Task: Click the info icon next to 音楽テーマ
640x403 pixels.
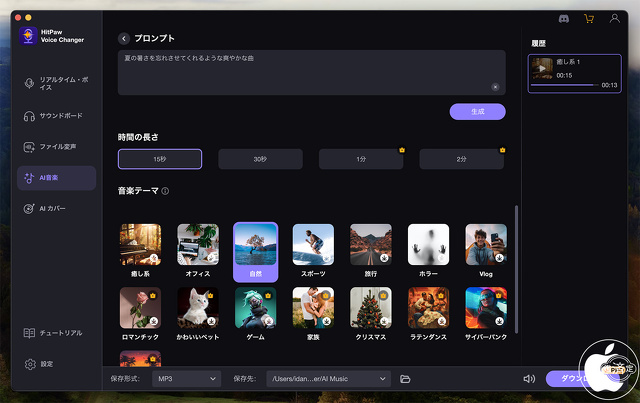Action: pyautogui.click(x=165, y=191)
